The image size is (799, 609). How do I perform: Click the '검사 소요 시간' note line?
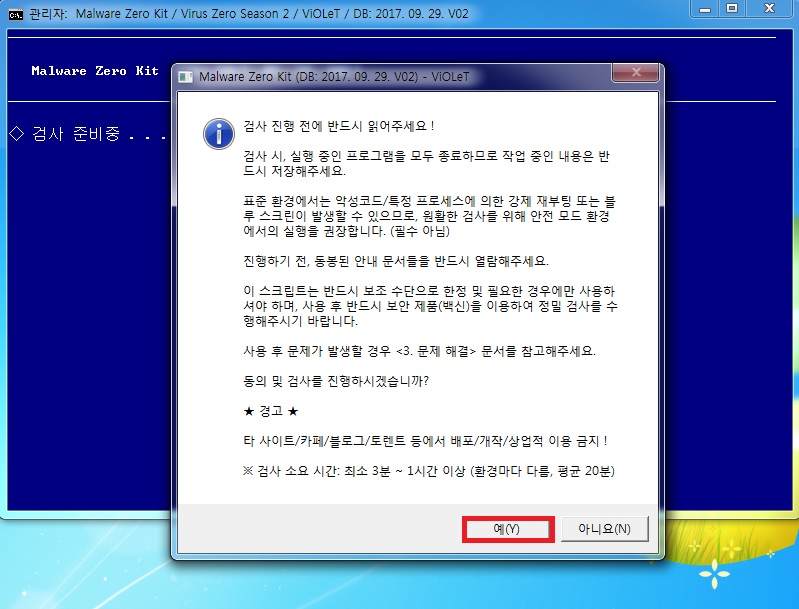(429, 471)
